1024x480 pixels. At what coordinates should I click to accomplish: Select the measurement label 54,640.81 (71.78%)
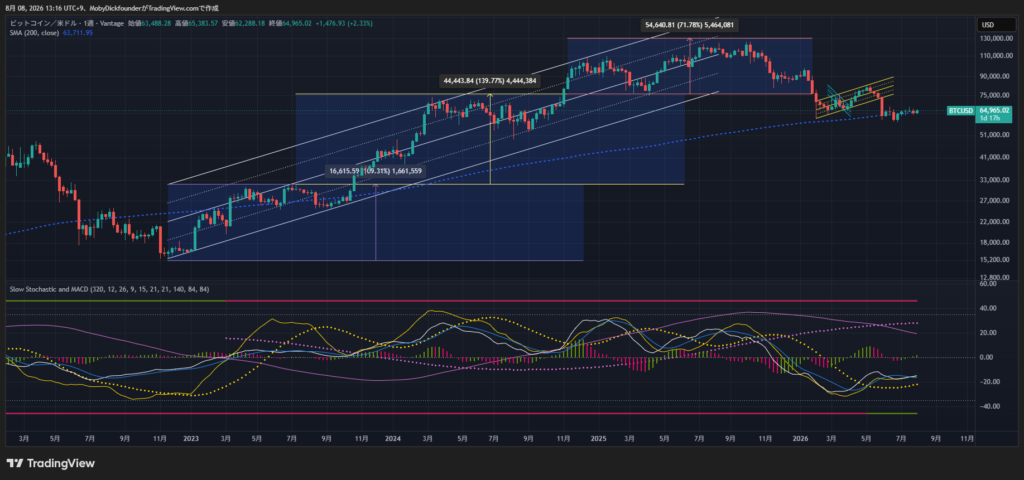689,25
